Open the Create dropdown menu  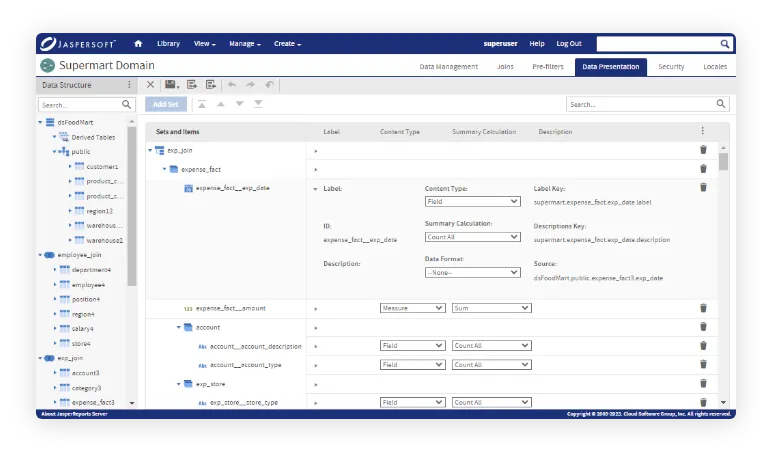(x=287, y=43)
